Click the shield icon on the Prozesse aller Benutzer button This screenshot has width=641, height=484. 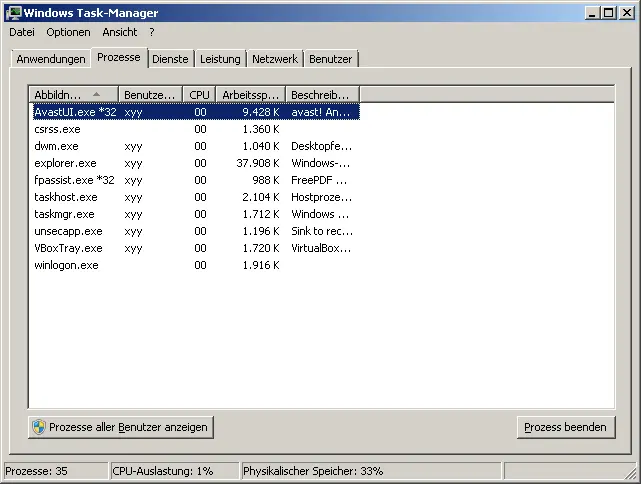(39, 427)
